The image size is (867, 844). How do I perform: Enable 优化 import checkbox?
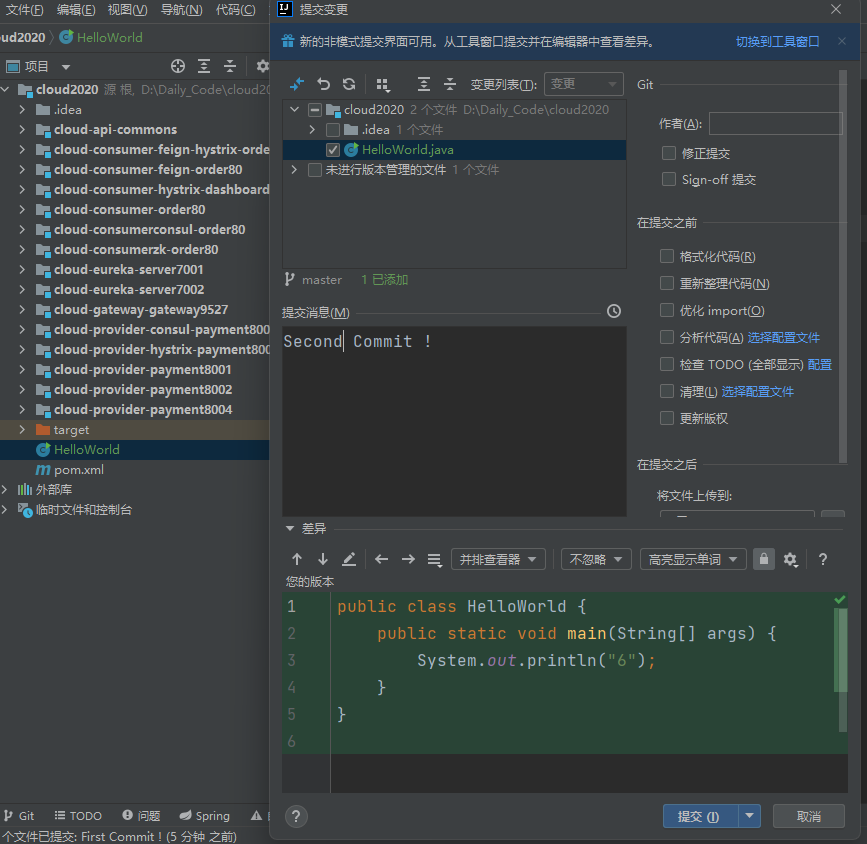click(667, 310)
